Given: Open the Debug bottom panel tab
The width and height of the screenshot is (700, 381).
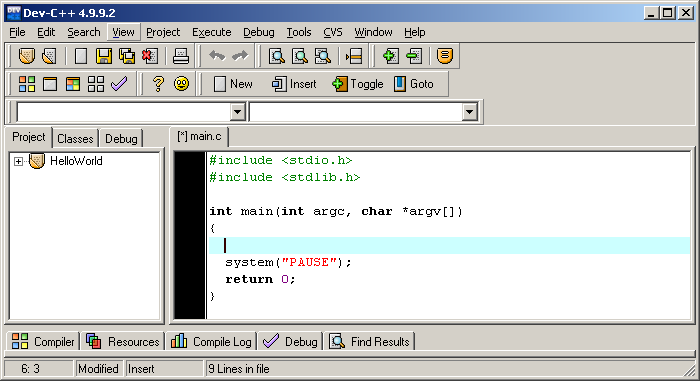Looking at the screenshot, I should tap(290, 342).
